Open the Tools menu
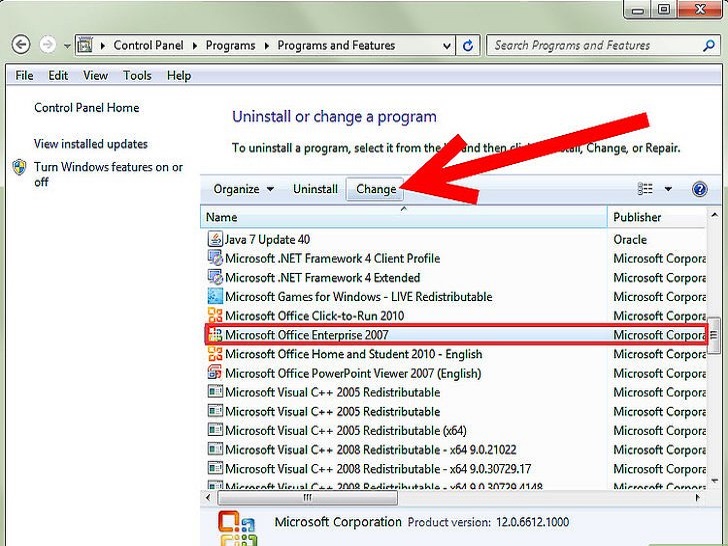The width and height of the screenshot is (728, 546). point(137,75)
